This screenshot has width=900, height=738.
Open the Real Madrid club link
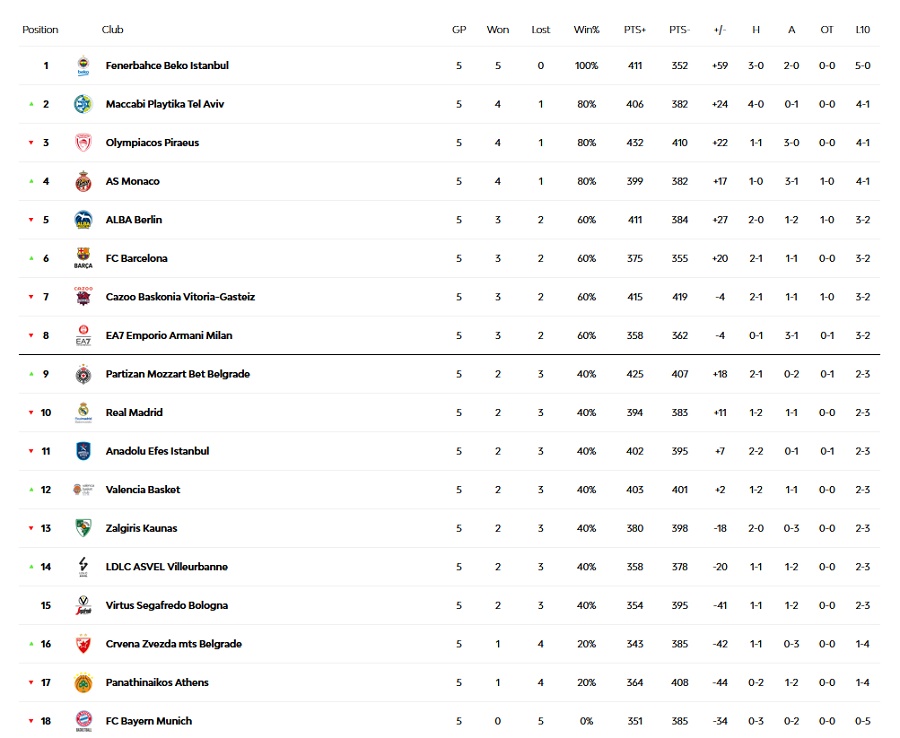134,413
